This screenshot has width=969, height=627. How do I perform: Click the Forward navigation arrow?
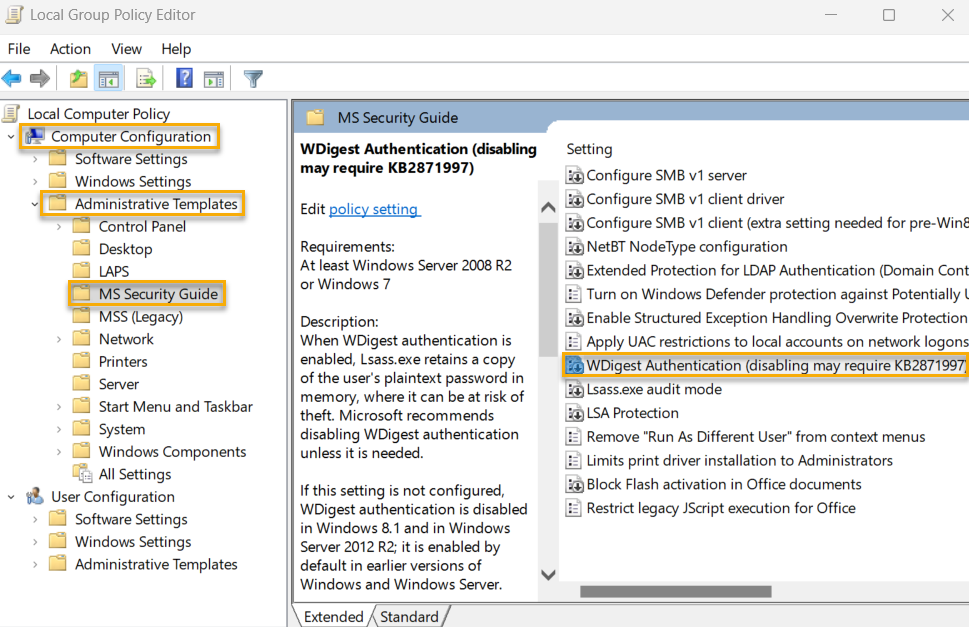[x=38, y=78]
